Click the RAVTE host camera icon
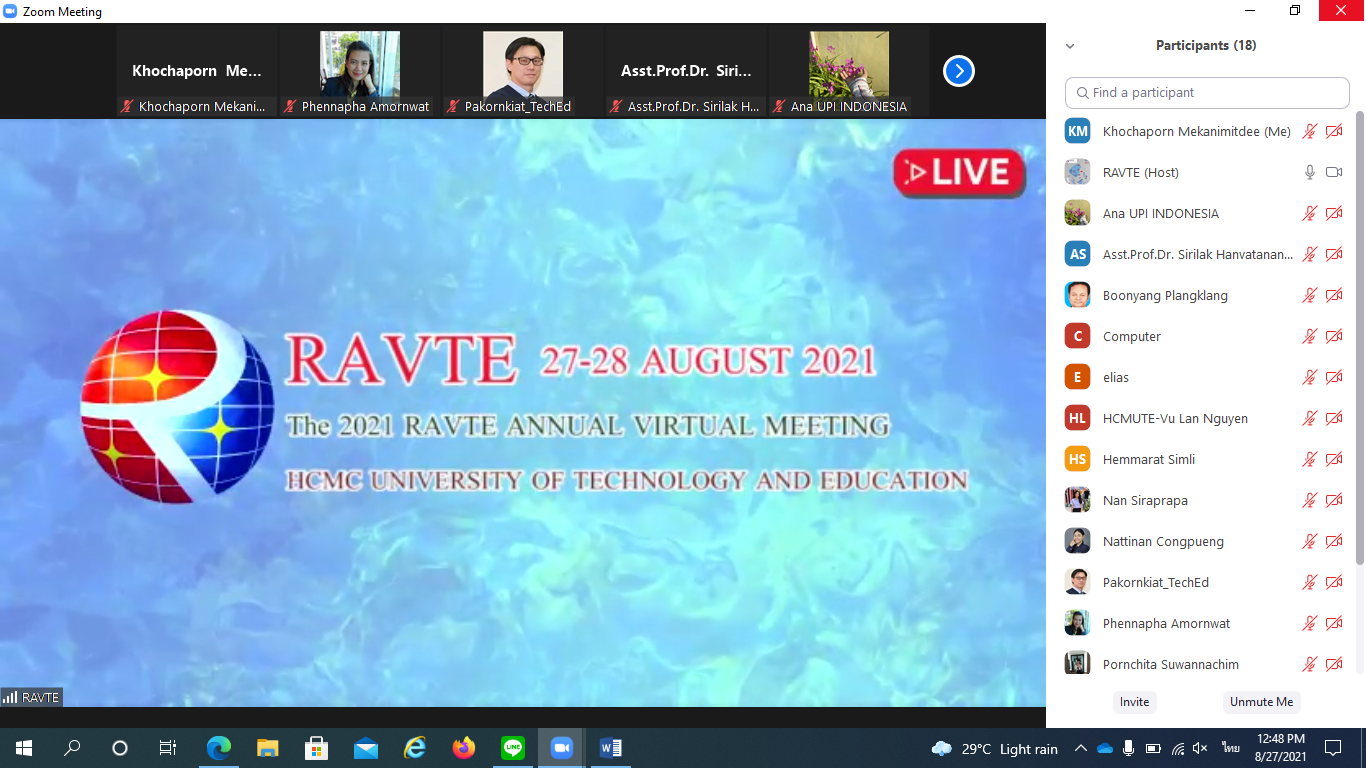Viewport: 1366px width, 768px height. [x=1334, y=172]
